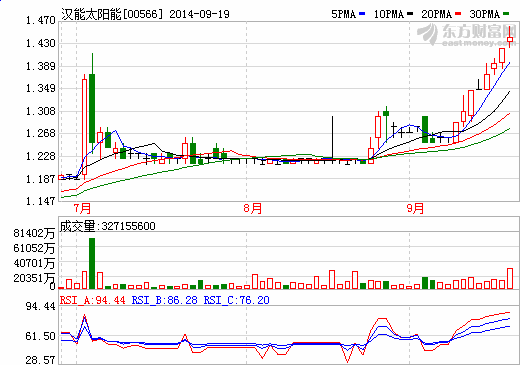520x365 pixels.
Task: Click the chart title 汉能太阳能[00566]
Action: (112, 14)
